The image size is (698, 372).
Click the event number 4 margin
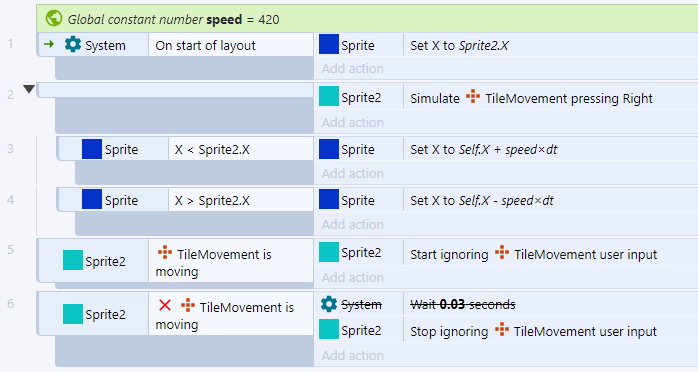point(11,199)
